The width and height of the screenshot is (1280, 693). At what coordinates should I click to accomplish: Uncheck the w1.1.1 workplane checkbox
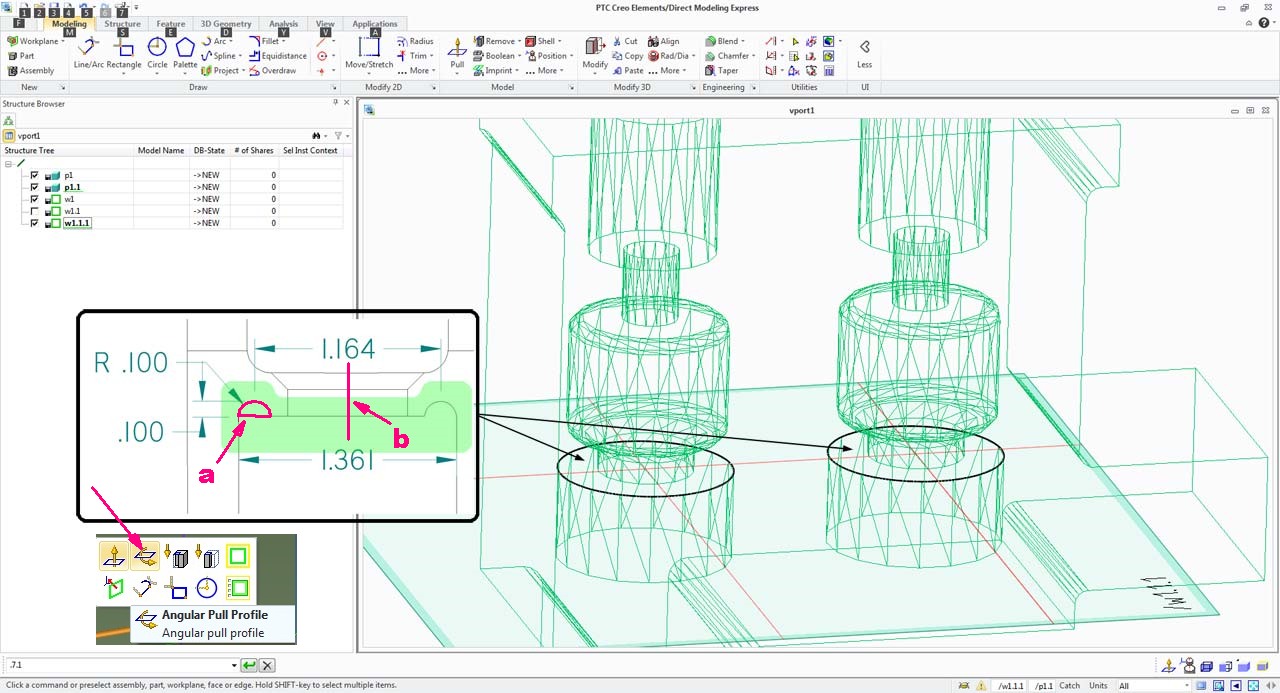pos(35,223)
